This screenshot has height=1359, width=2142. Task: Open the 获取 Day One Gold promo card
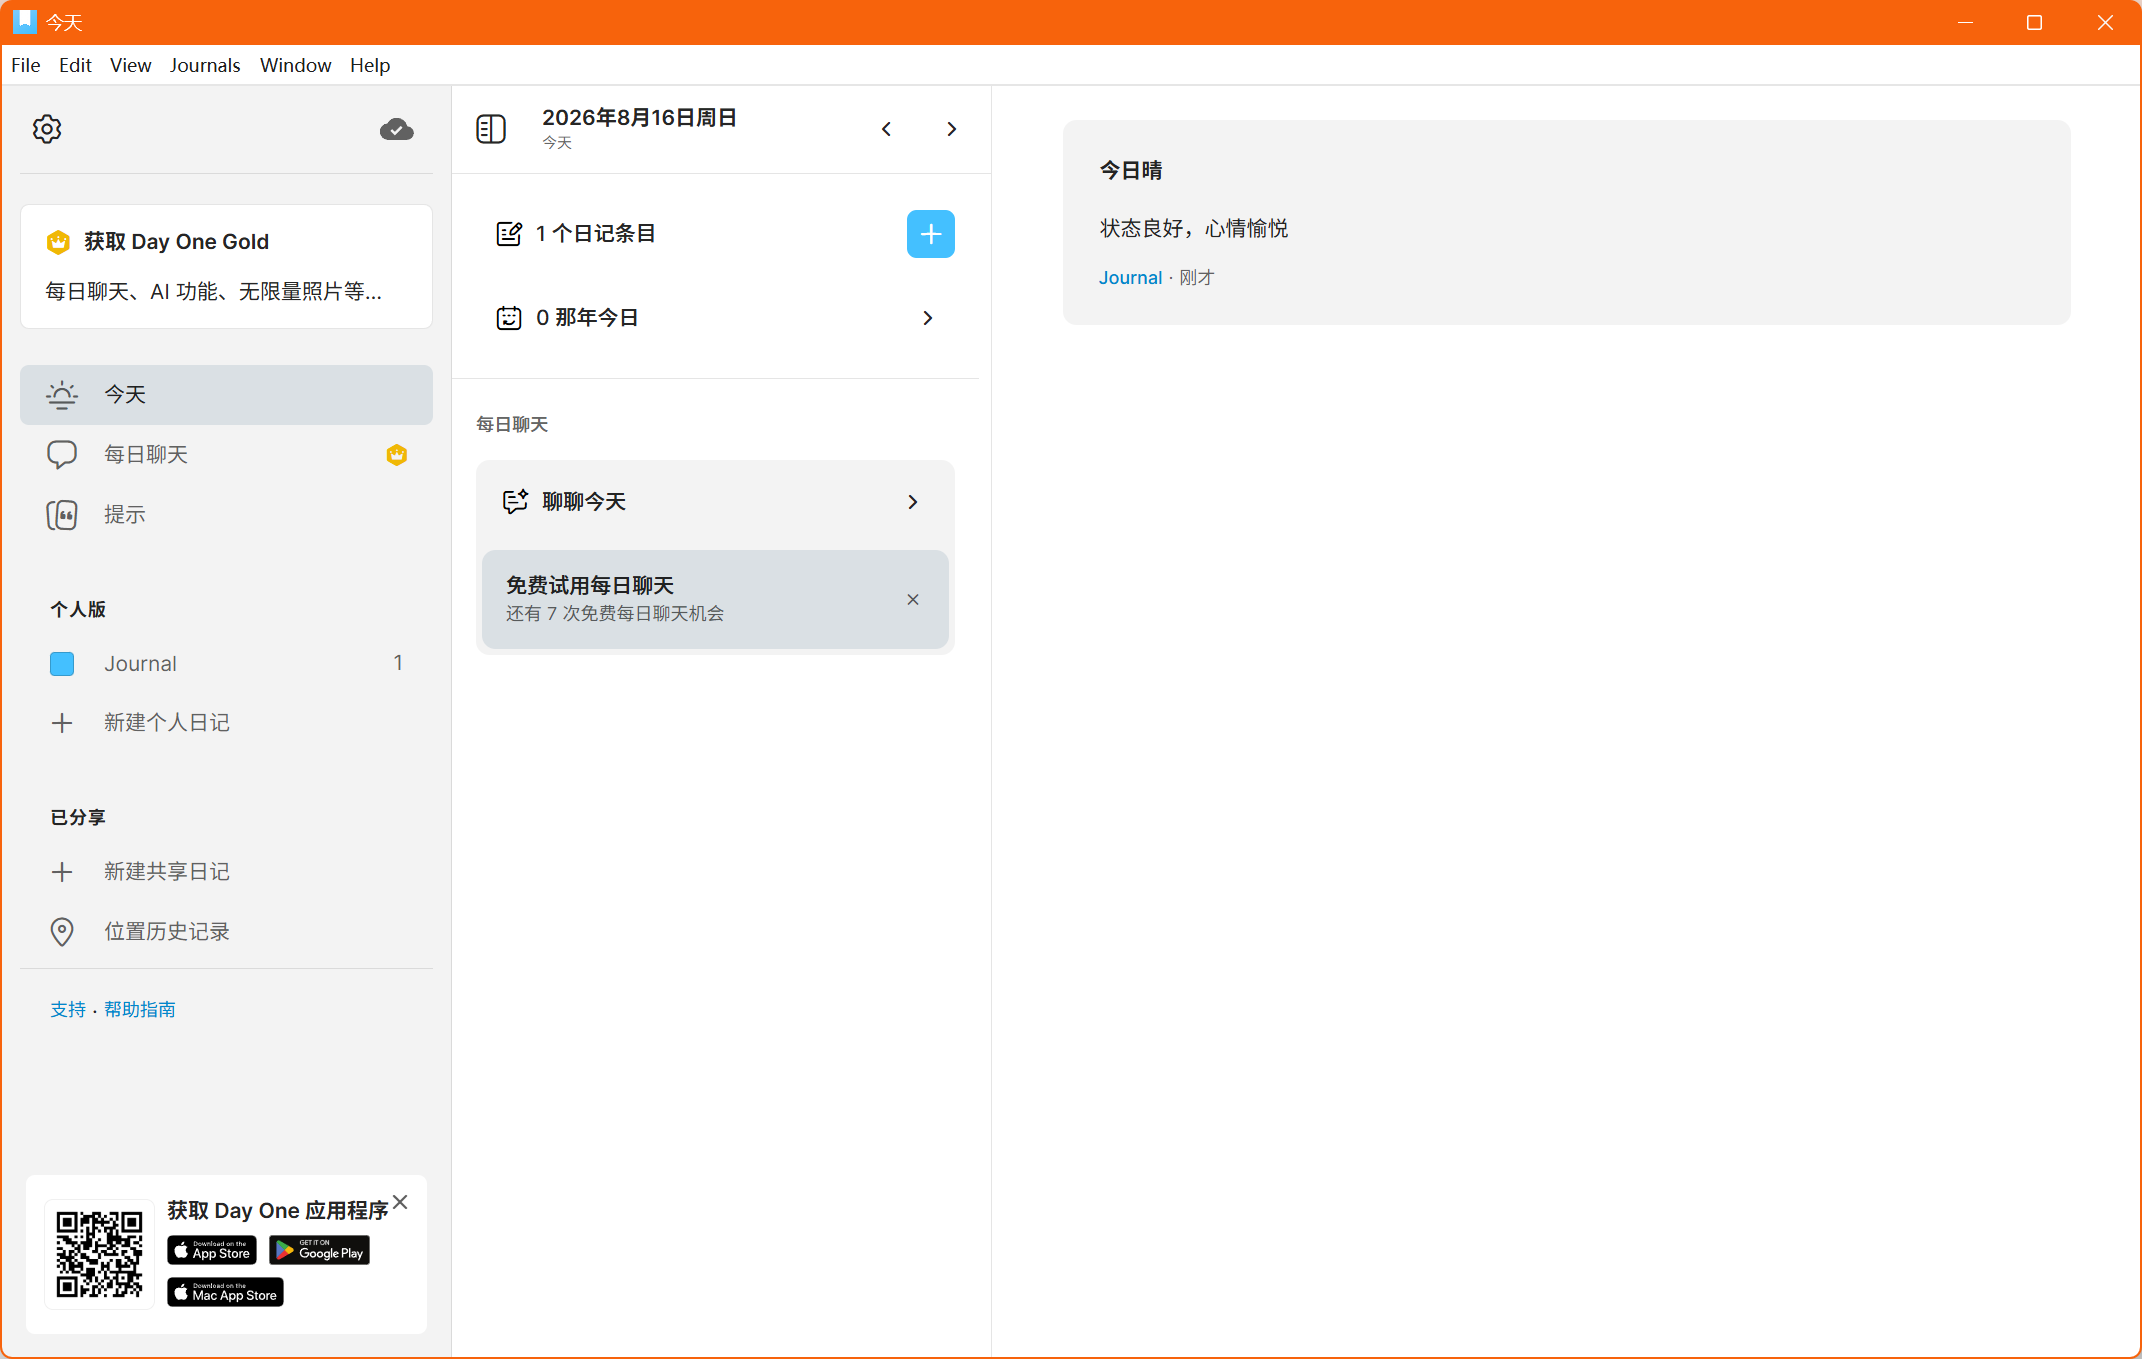[x=226, y=266]
